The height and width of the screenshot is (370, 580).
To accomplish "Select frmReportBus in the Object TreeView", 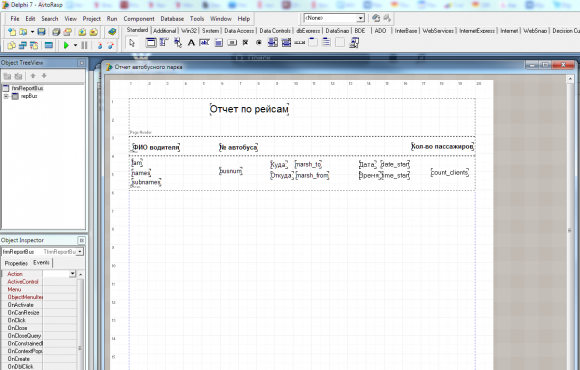I will tap(27, 88).
